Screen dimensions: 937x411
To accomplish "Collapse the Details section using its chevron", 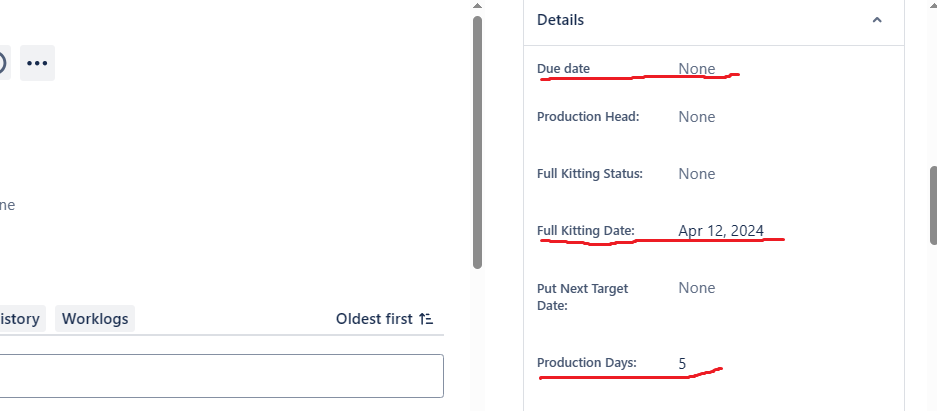I will pos(877,20).
